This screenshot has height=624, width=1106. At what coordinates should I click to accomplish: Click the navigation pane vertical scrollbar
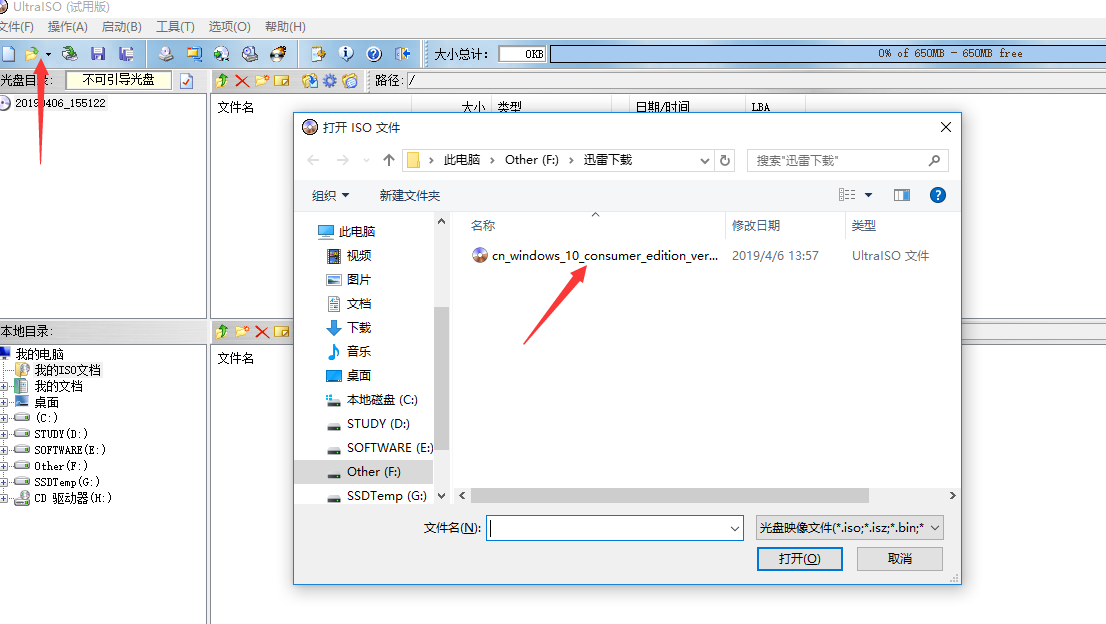[x=442, y=379]
